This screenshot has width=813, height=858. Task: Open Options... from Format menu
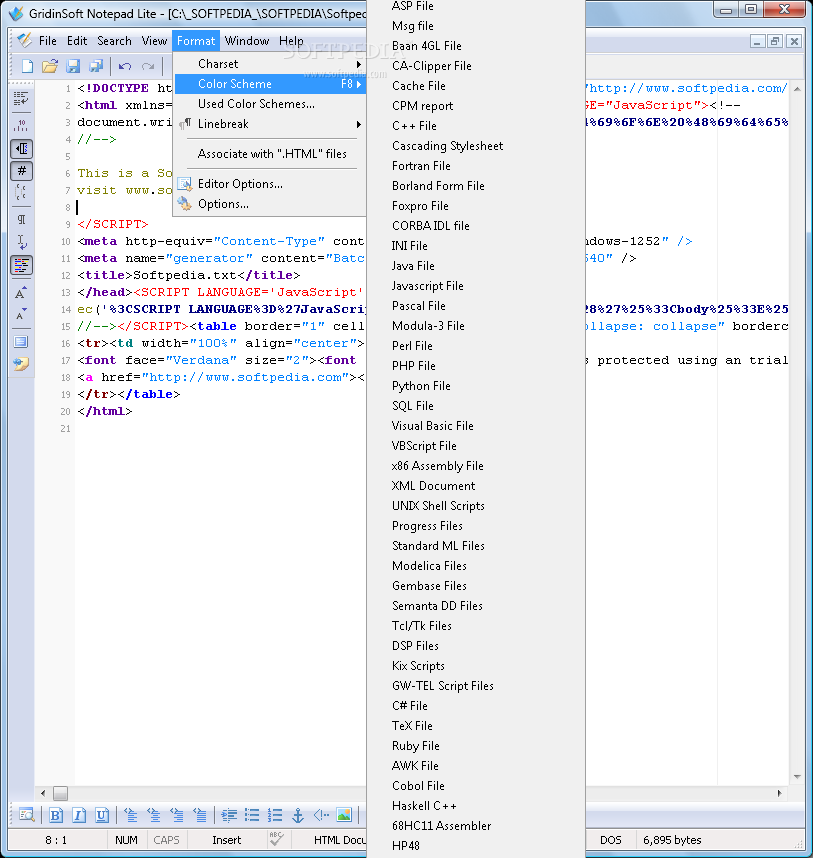270,204
